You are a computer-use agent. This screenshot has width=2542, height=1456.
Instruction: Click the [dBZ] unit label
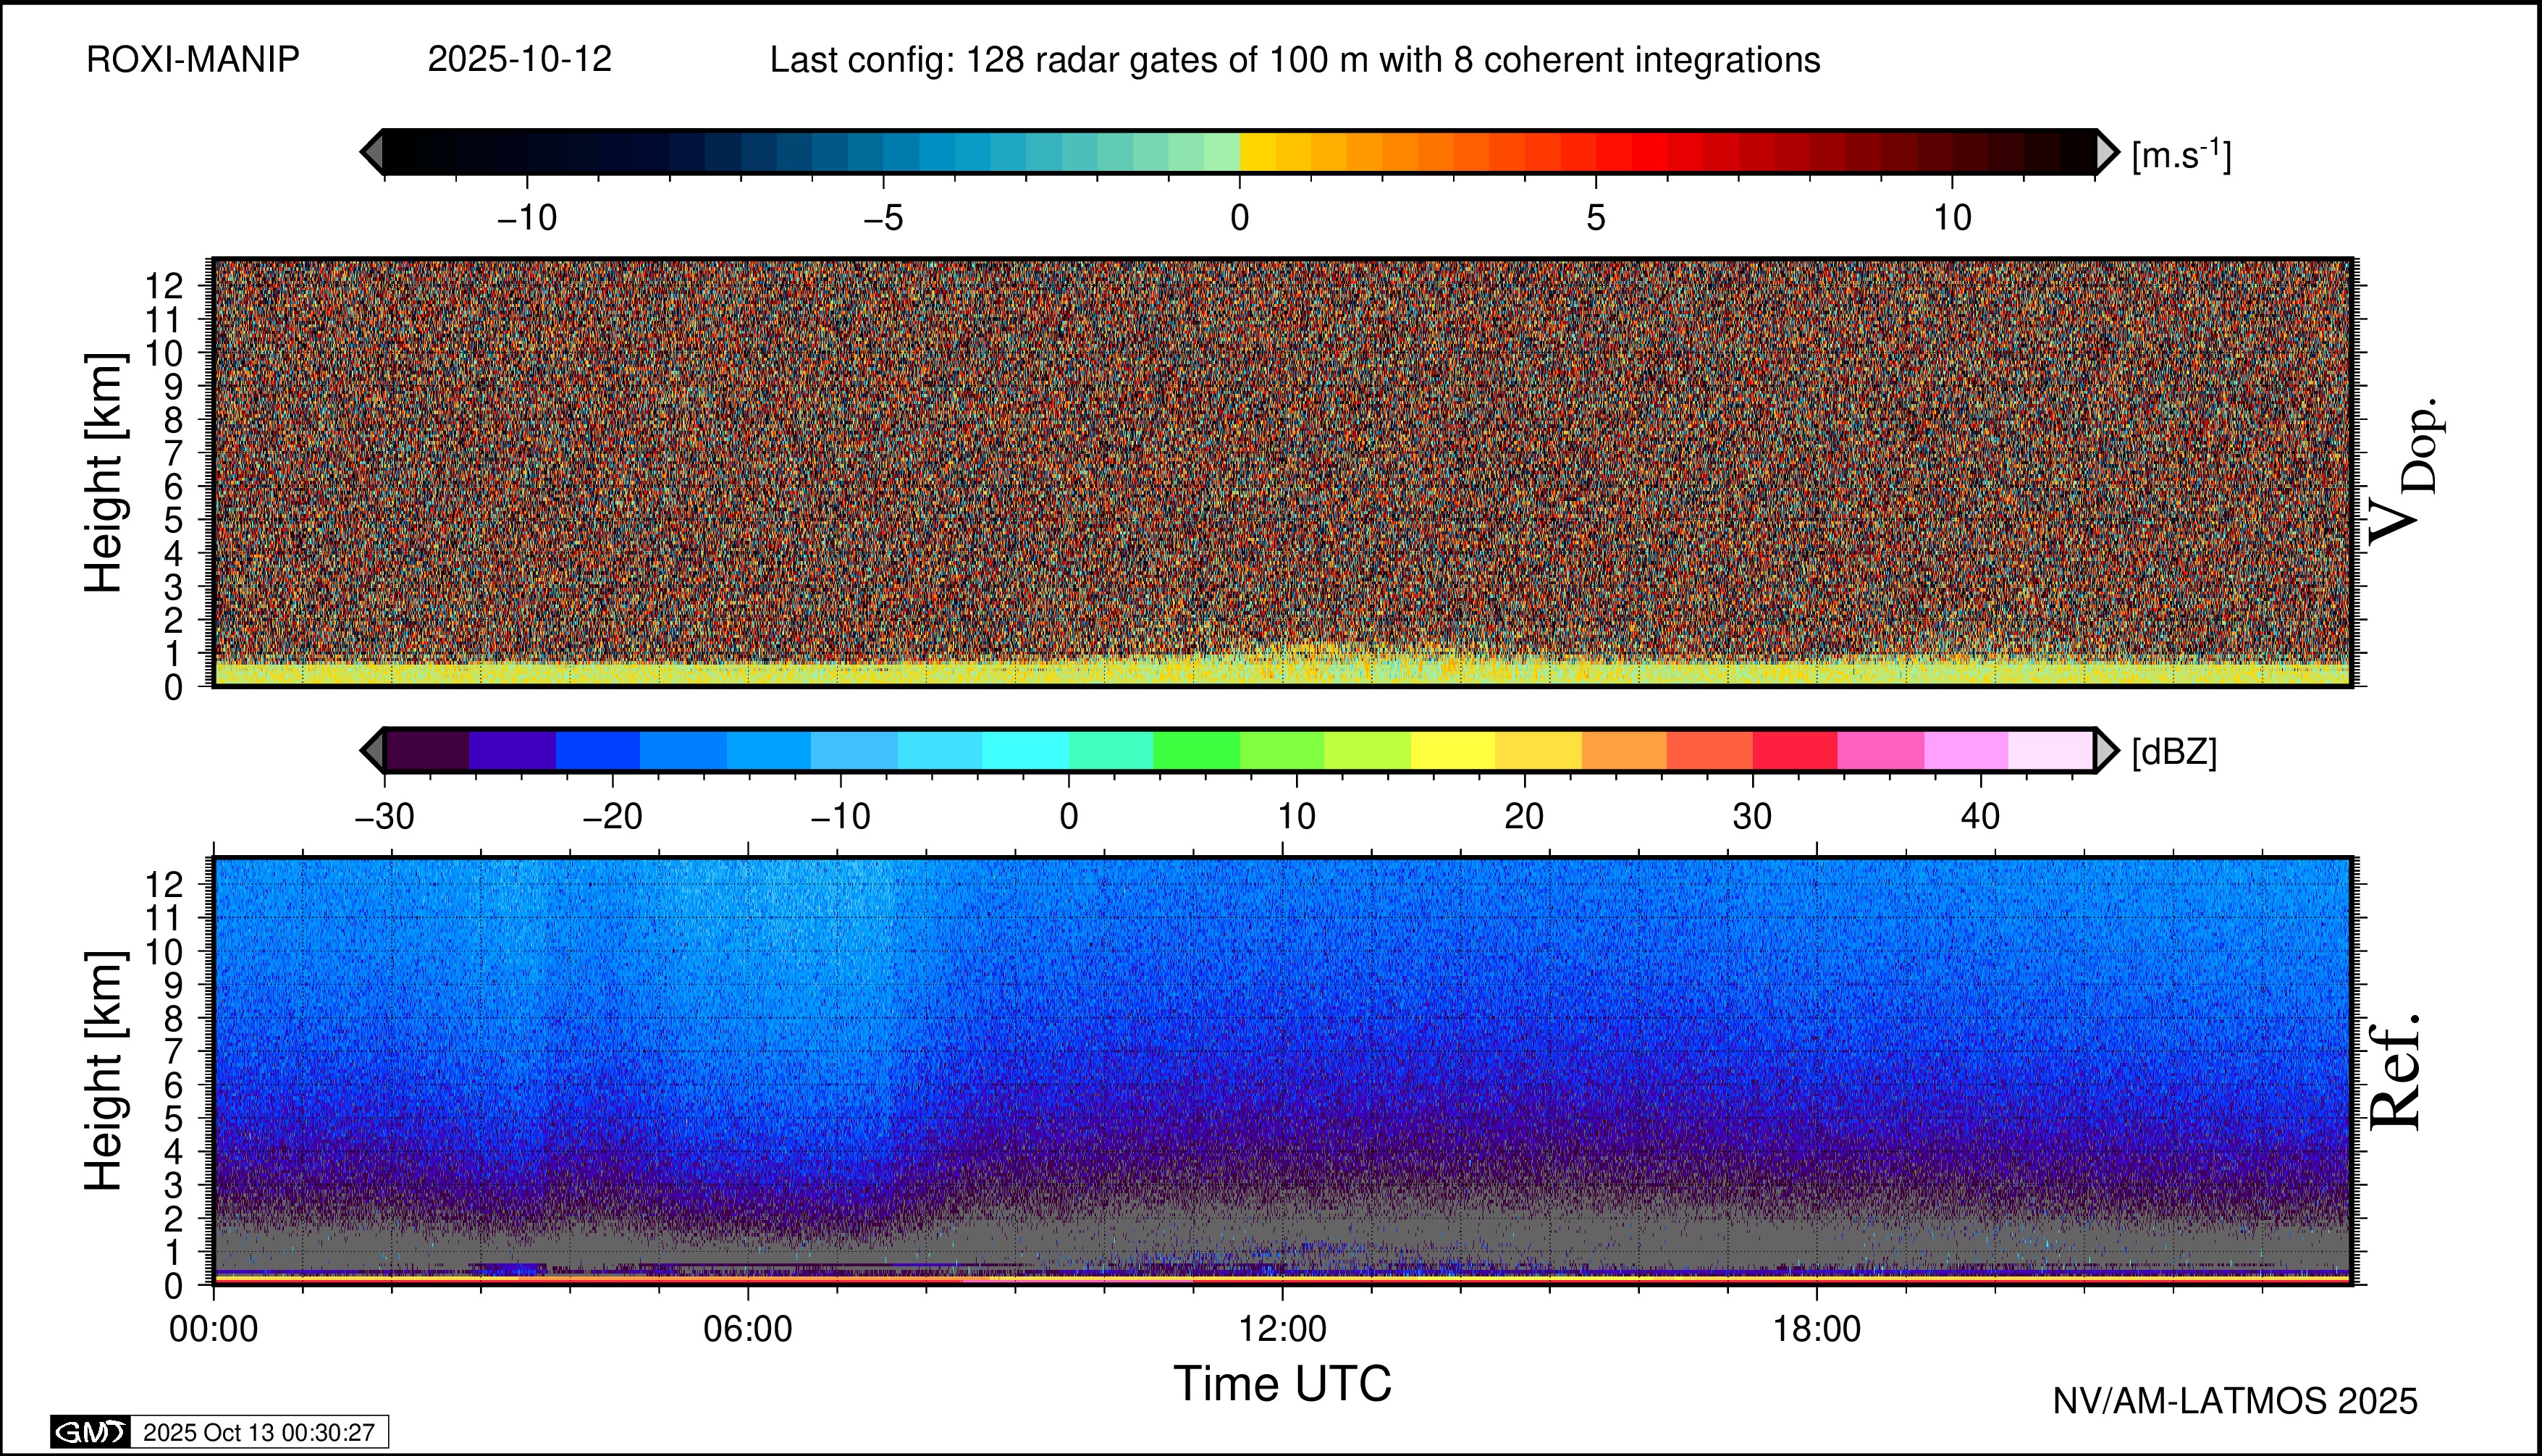2174,752
